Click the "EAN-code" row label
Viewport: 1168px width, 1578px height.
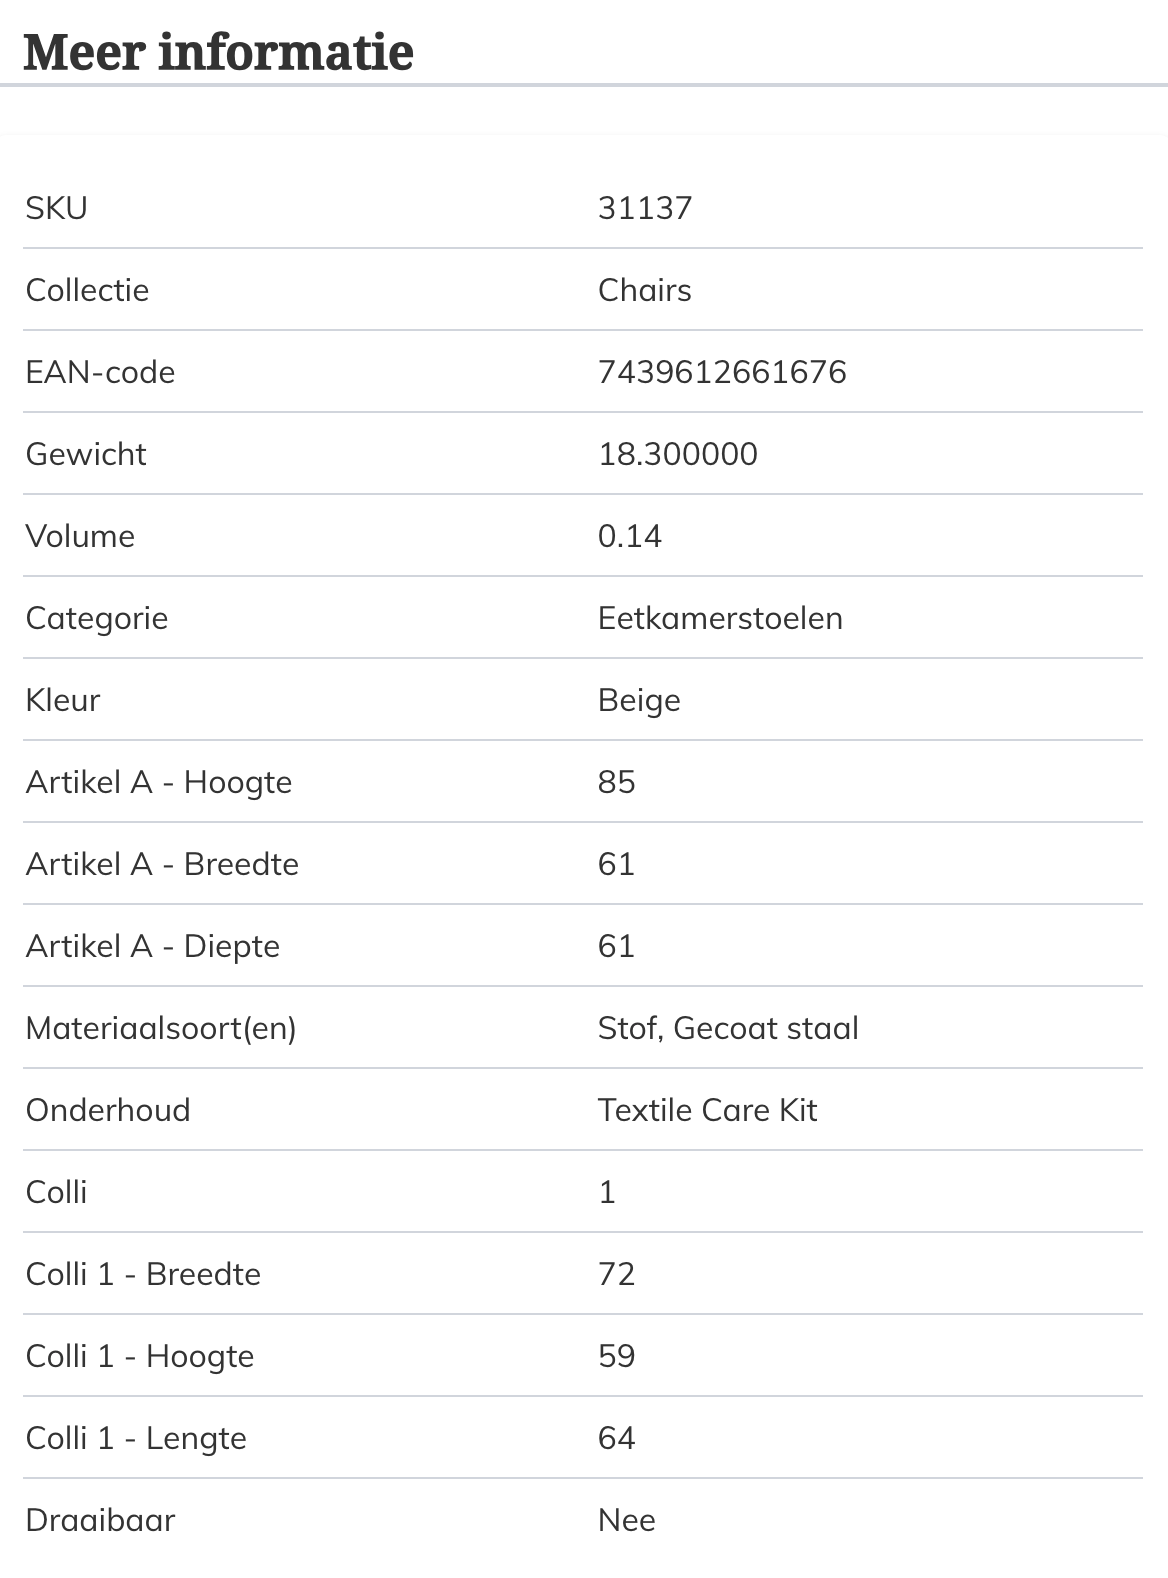tap(100, 372)
